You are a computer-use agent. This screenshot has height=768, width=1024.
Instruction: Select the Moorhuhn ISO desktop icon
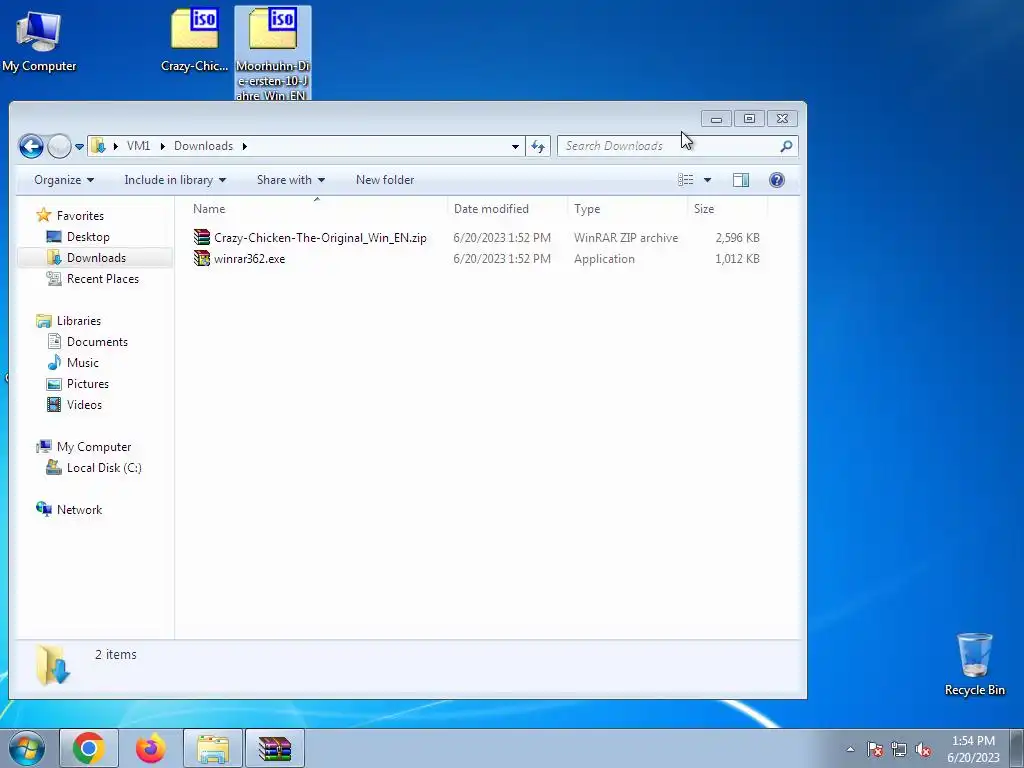pyautogui.click(x=273, y=54)
